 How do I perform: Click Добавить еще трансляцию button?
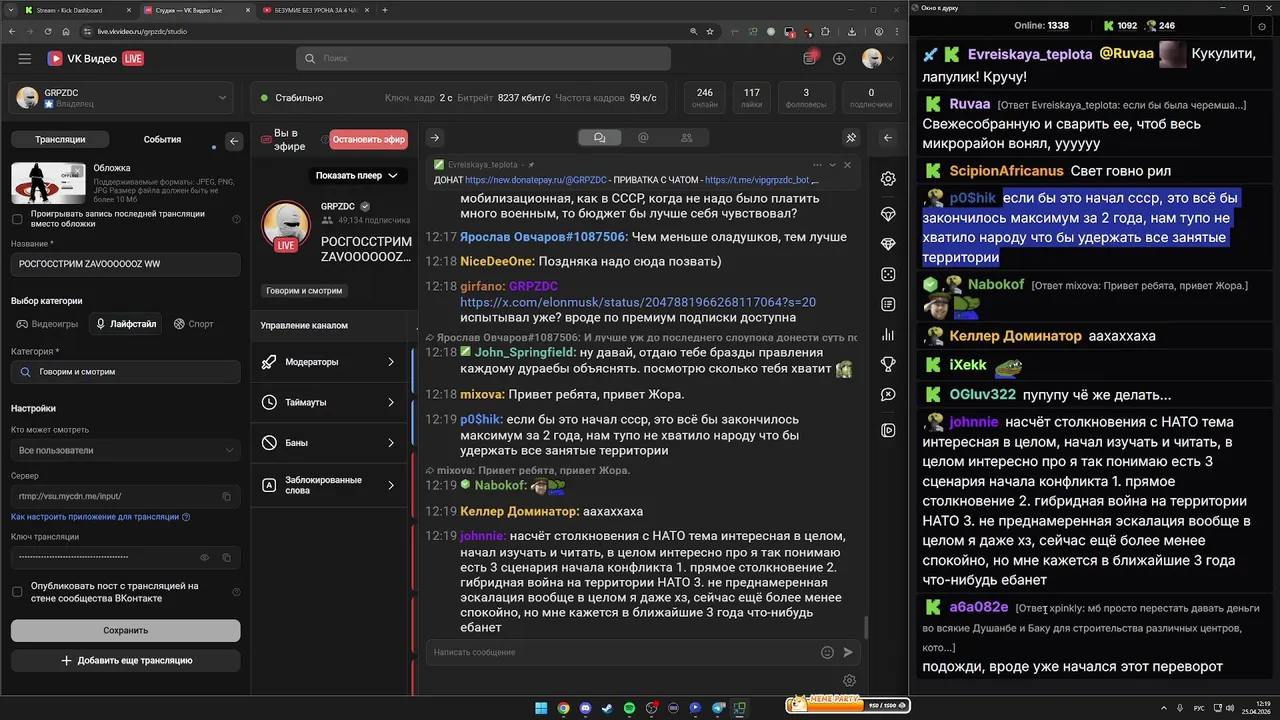pos(125,661)
